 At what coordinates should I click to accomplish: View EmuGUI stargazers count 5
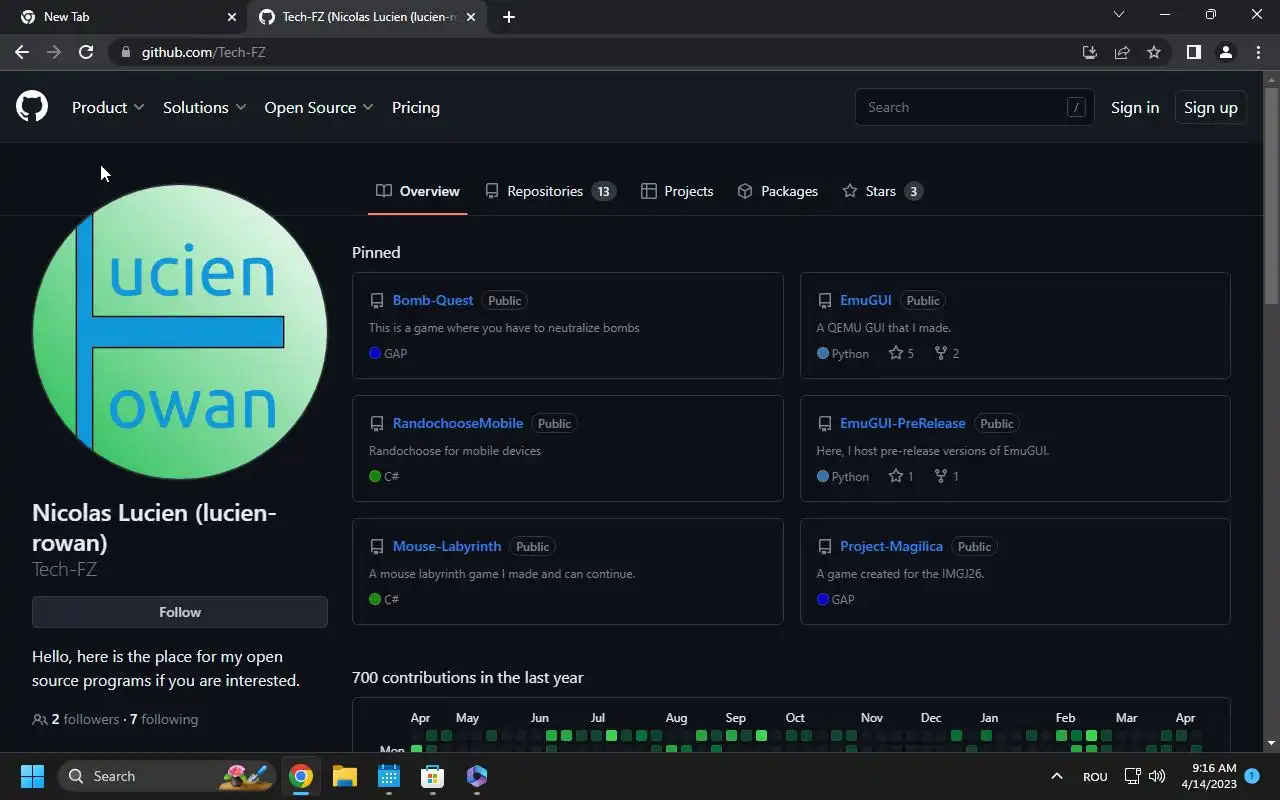click(x=901, y=353)
